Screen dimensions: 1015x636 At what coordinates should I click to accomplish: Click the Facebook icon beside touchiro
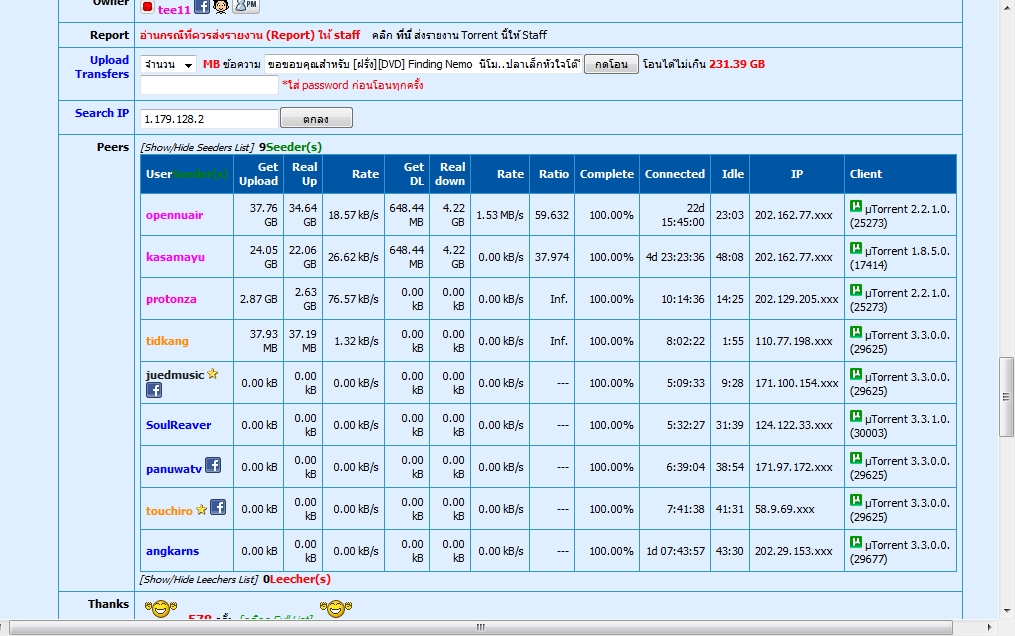[218, 507]
